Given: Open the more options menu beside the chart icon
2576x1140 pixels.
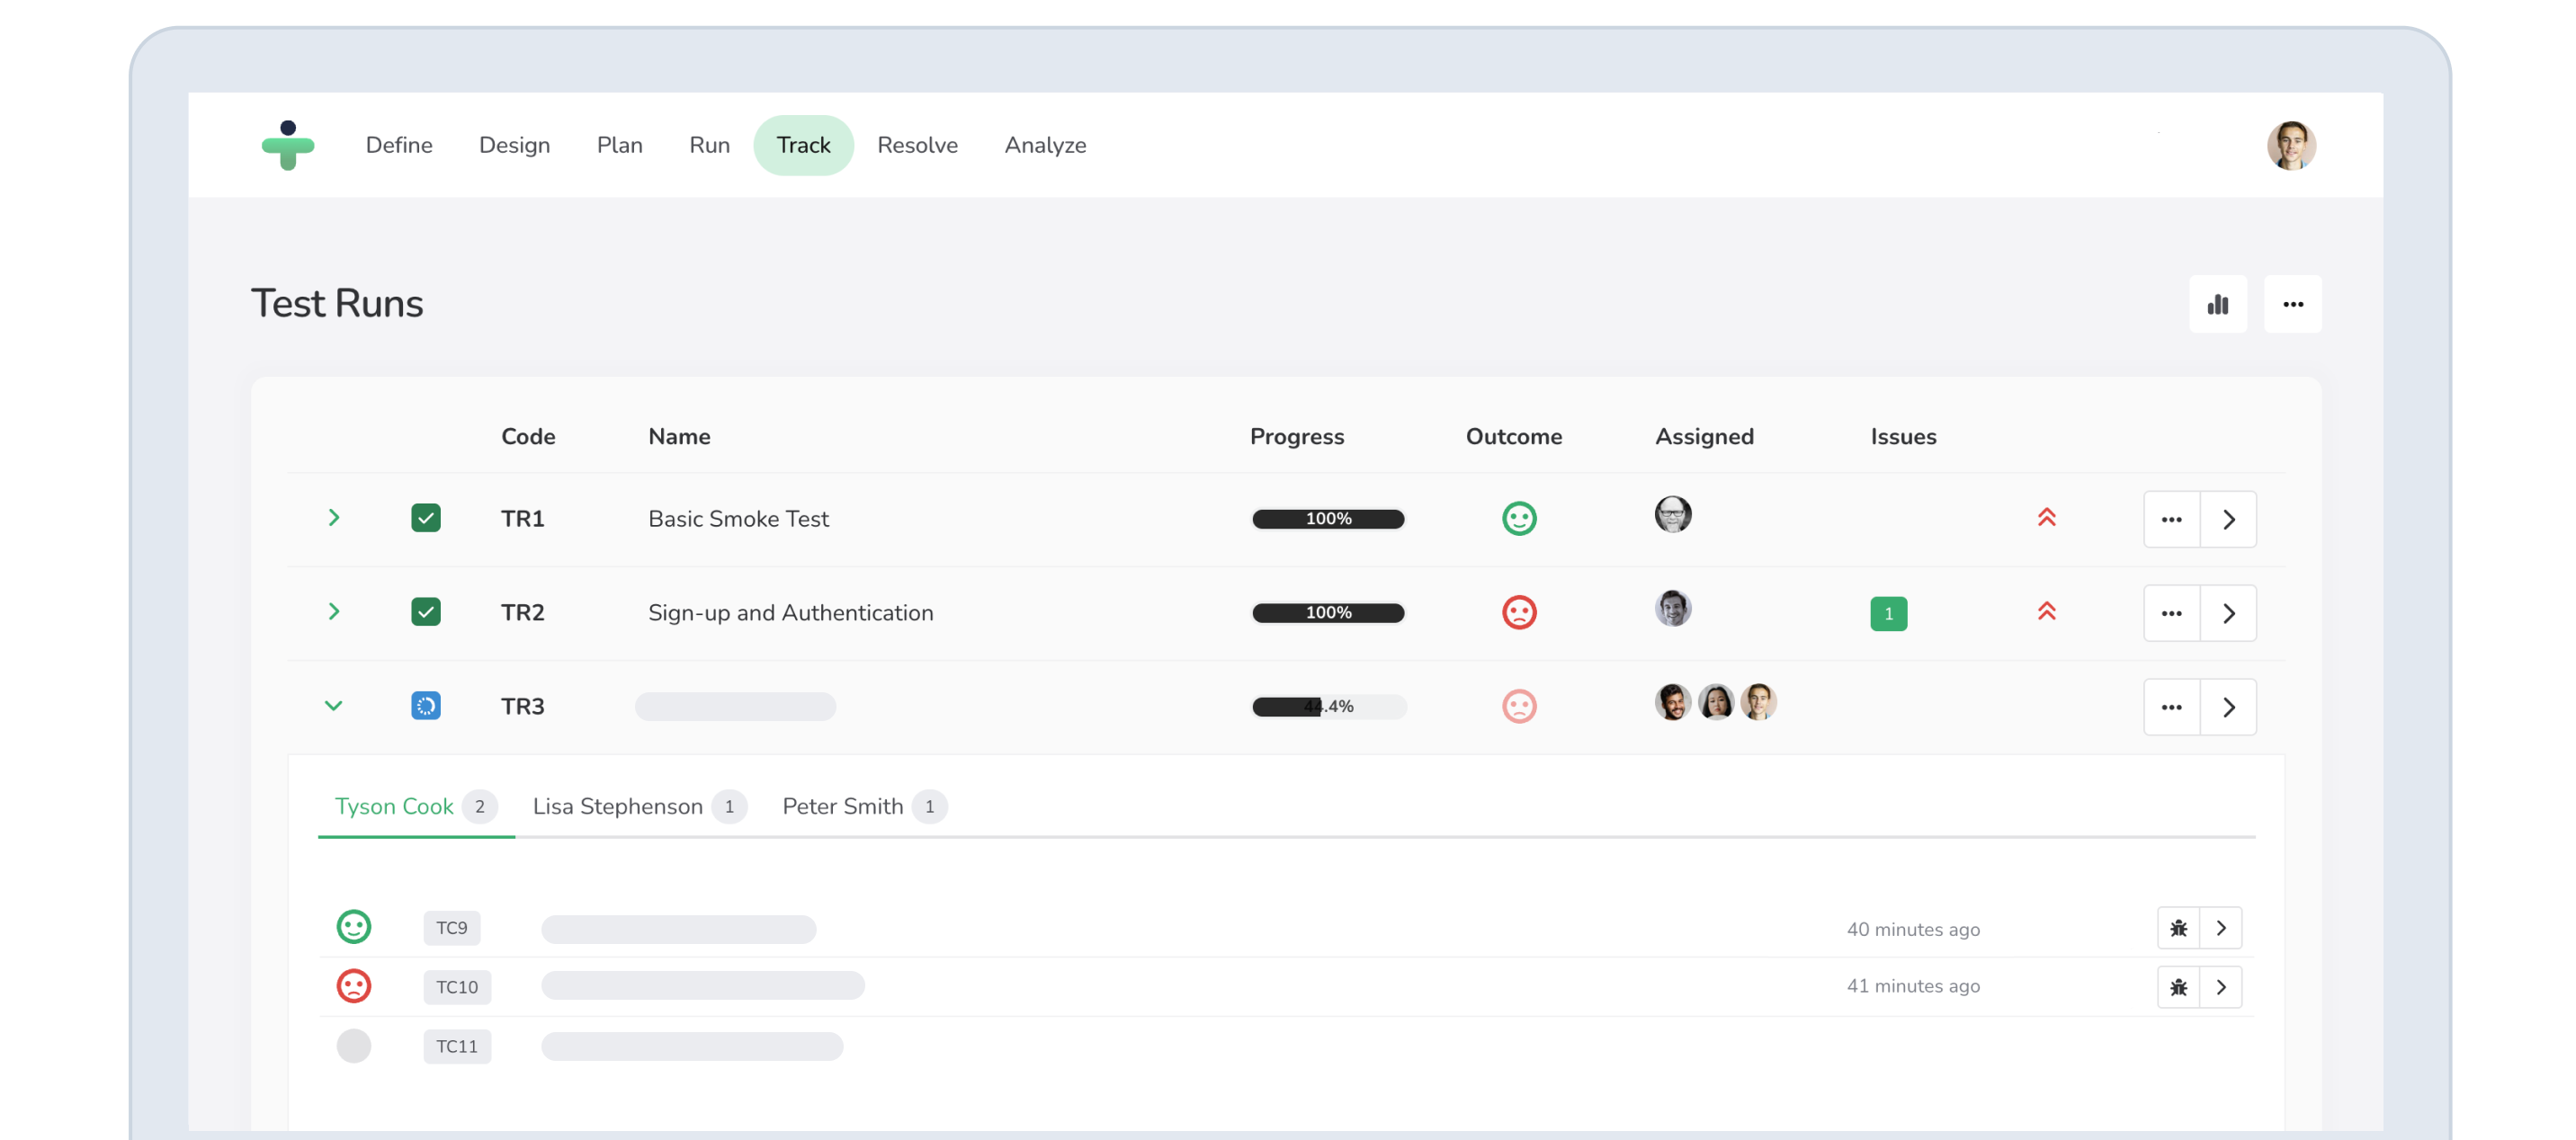Looking at the screenshot, I should (x=2293, y=304).
